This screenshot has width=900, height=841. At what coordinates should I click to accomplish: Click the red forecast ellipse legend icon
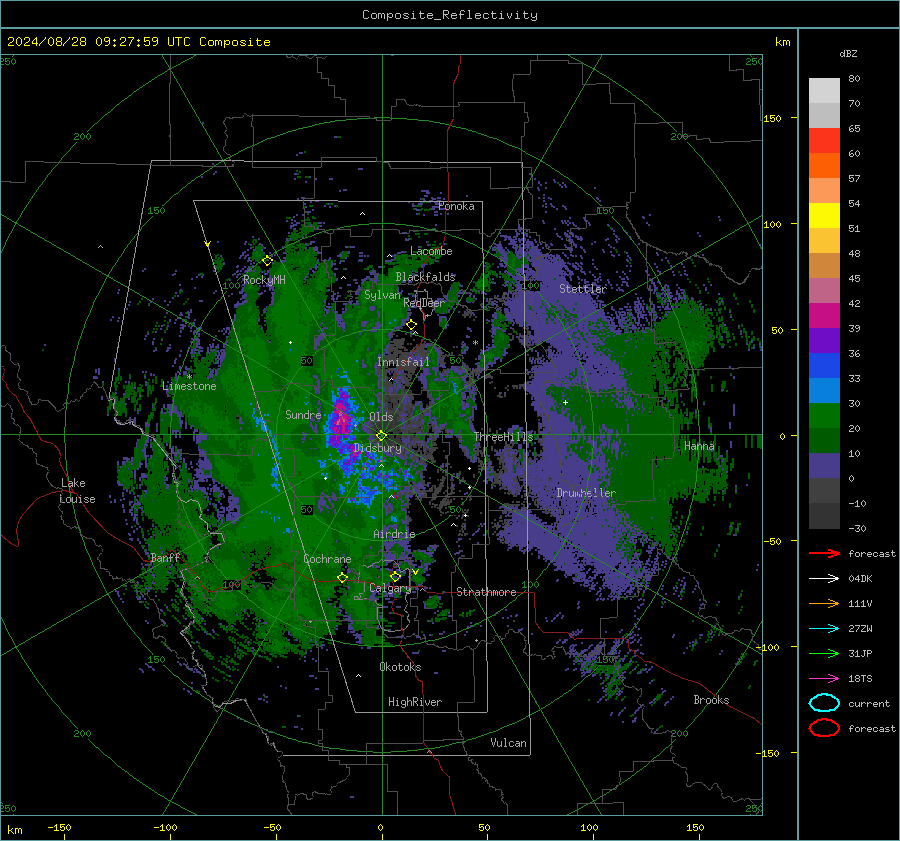coord(824,728)
